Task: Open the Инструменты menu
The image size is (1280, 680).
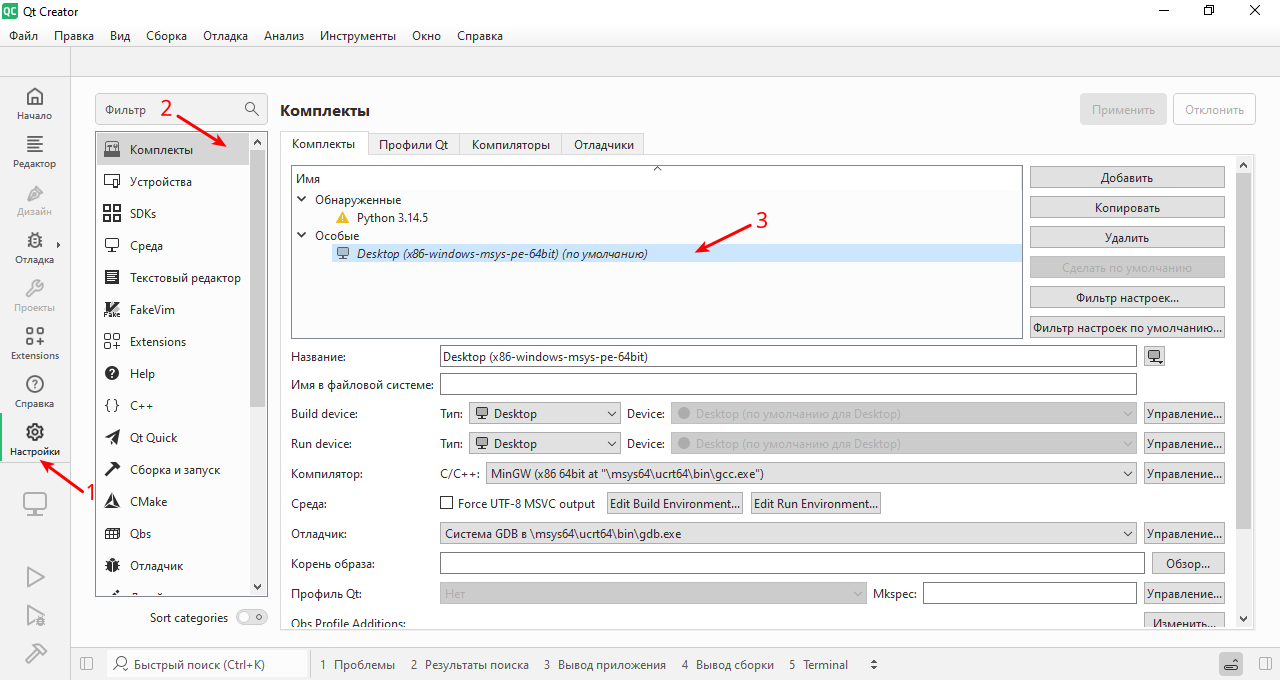Action: point(358,36)
